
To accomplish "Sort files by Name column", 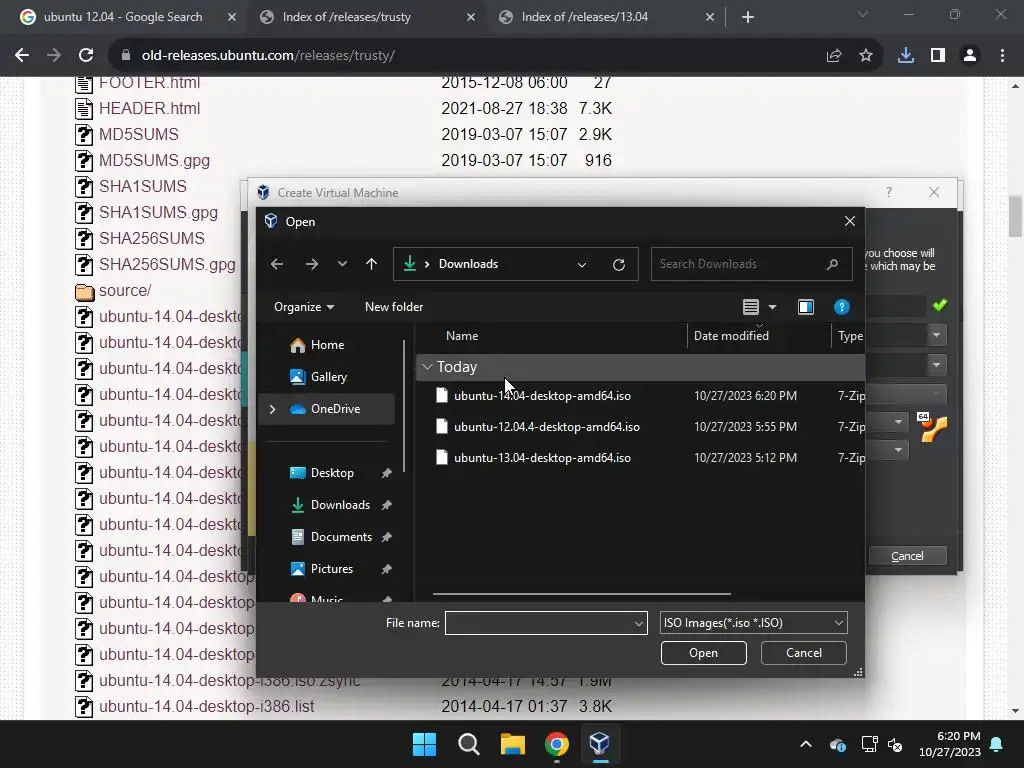I will coord(462,336).
